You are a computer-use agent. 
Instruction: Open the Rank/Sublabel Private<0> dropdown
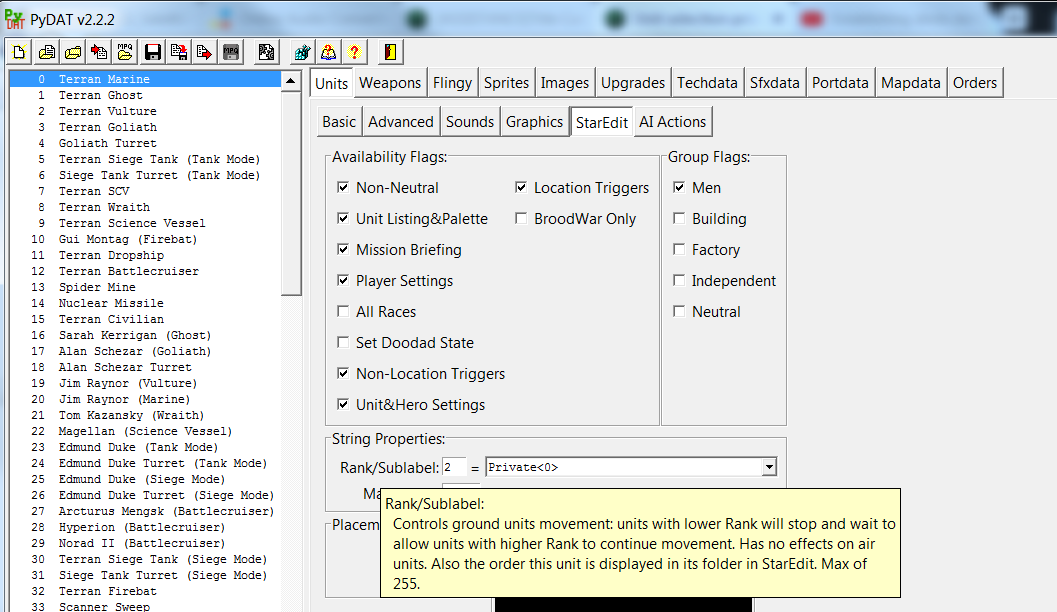point(768,467)
